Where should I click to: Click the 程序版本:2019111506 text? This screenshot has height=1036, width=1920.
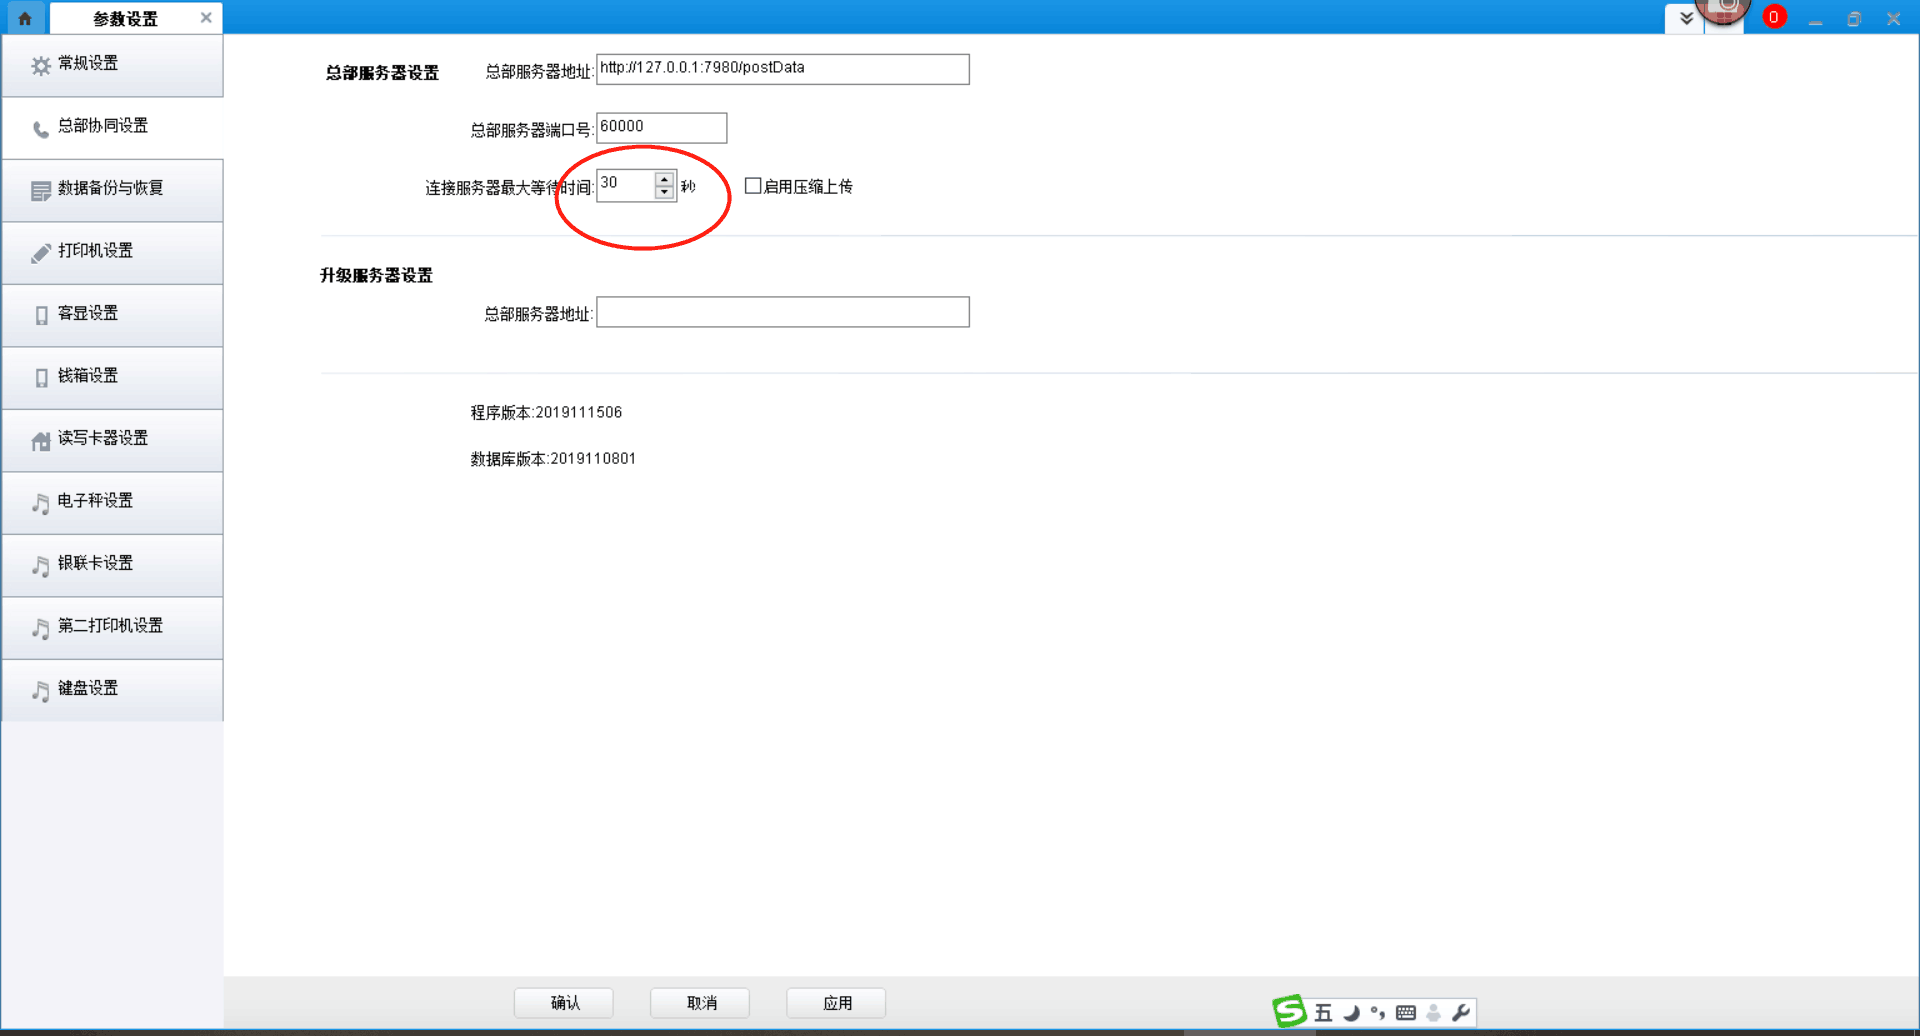546,412
